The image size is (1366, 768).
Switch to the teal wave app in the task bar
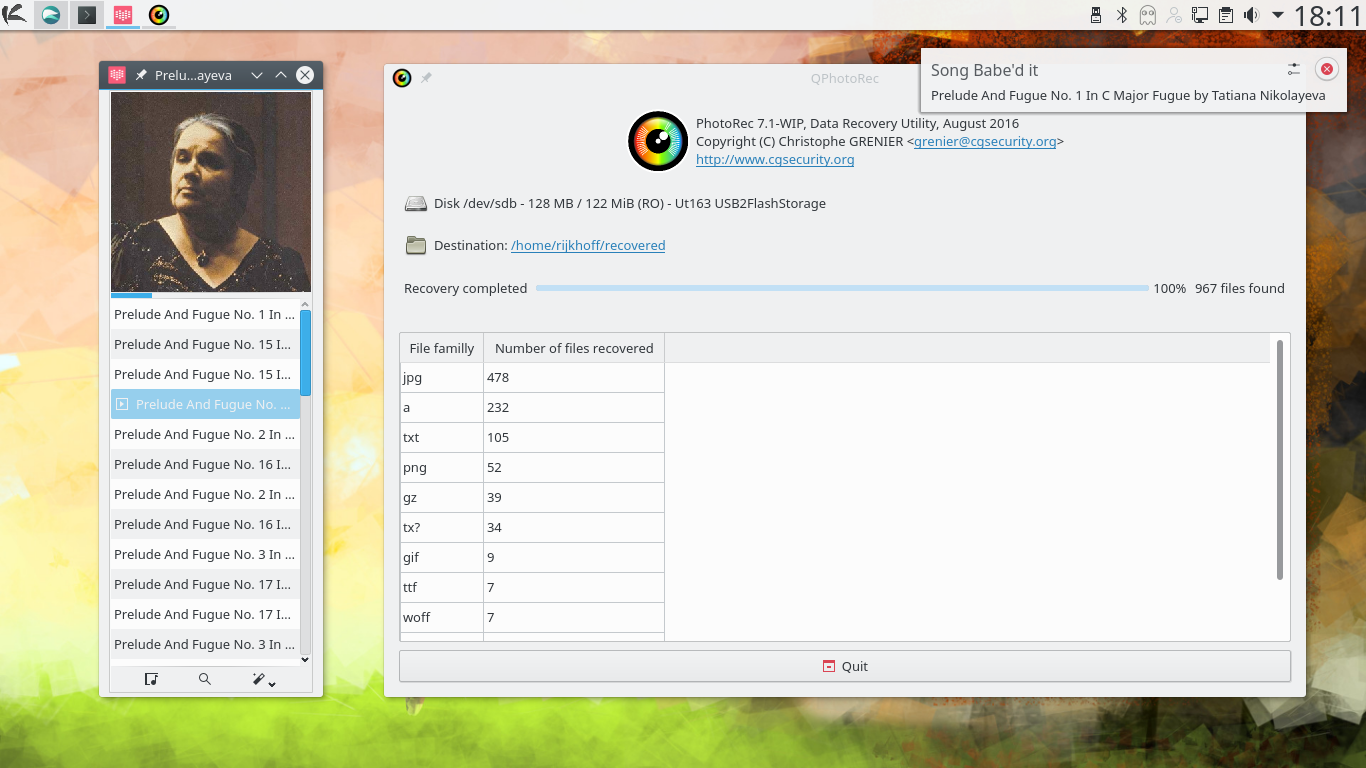click(x=49, y=15)
